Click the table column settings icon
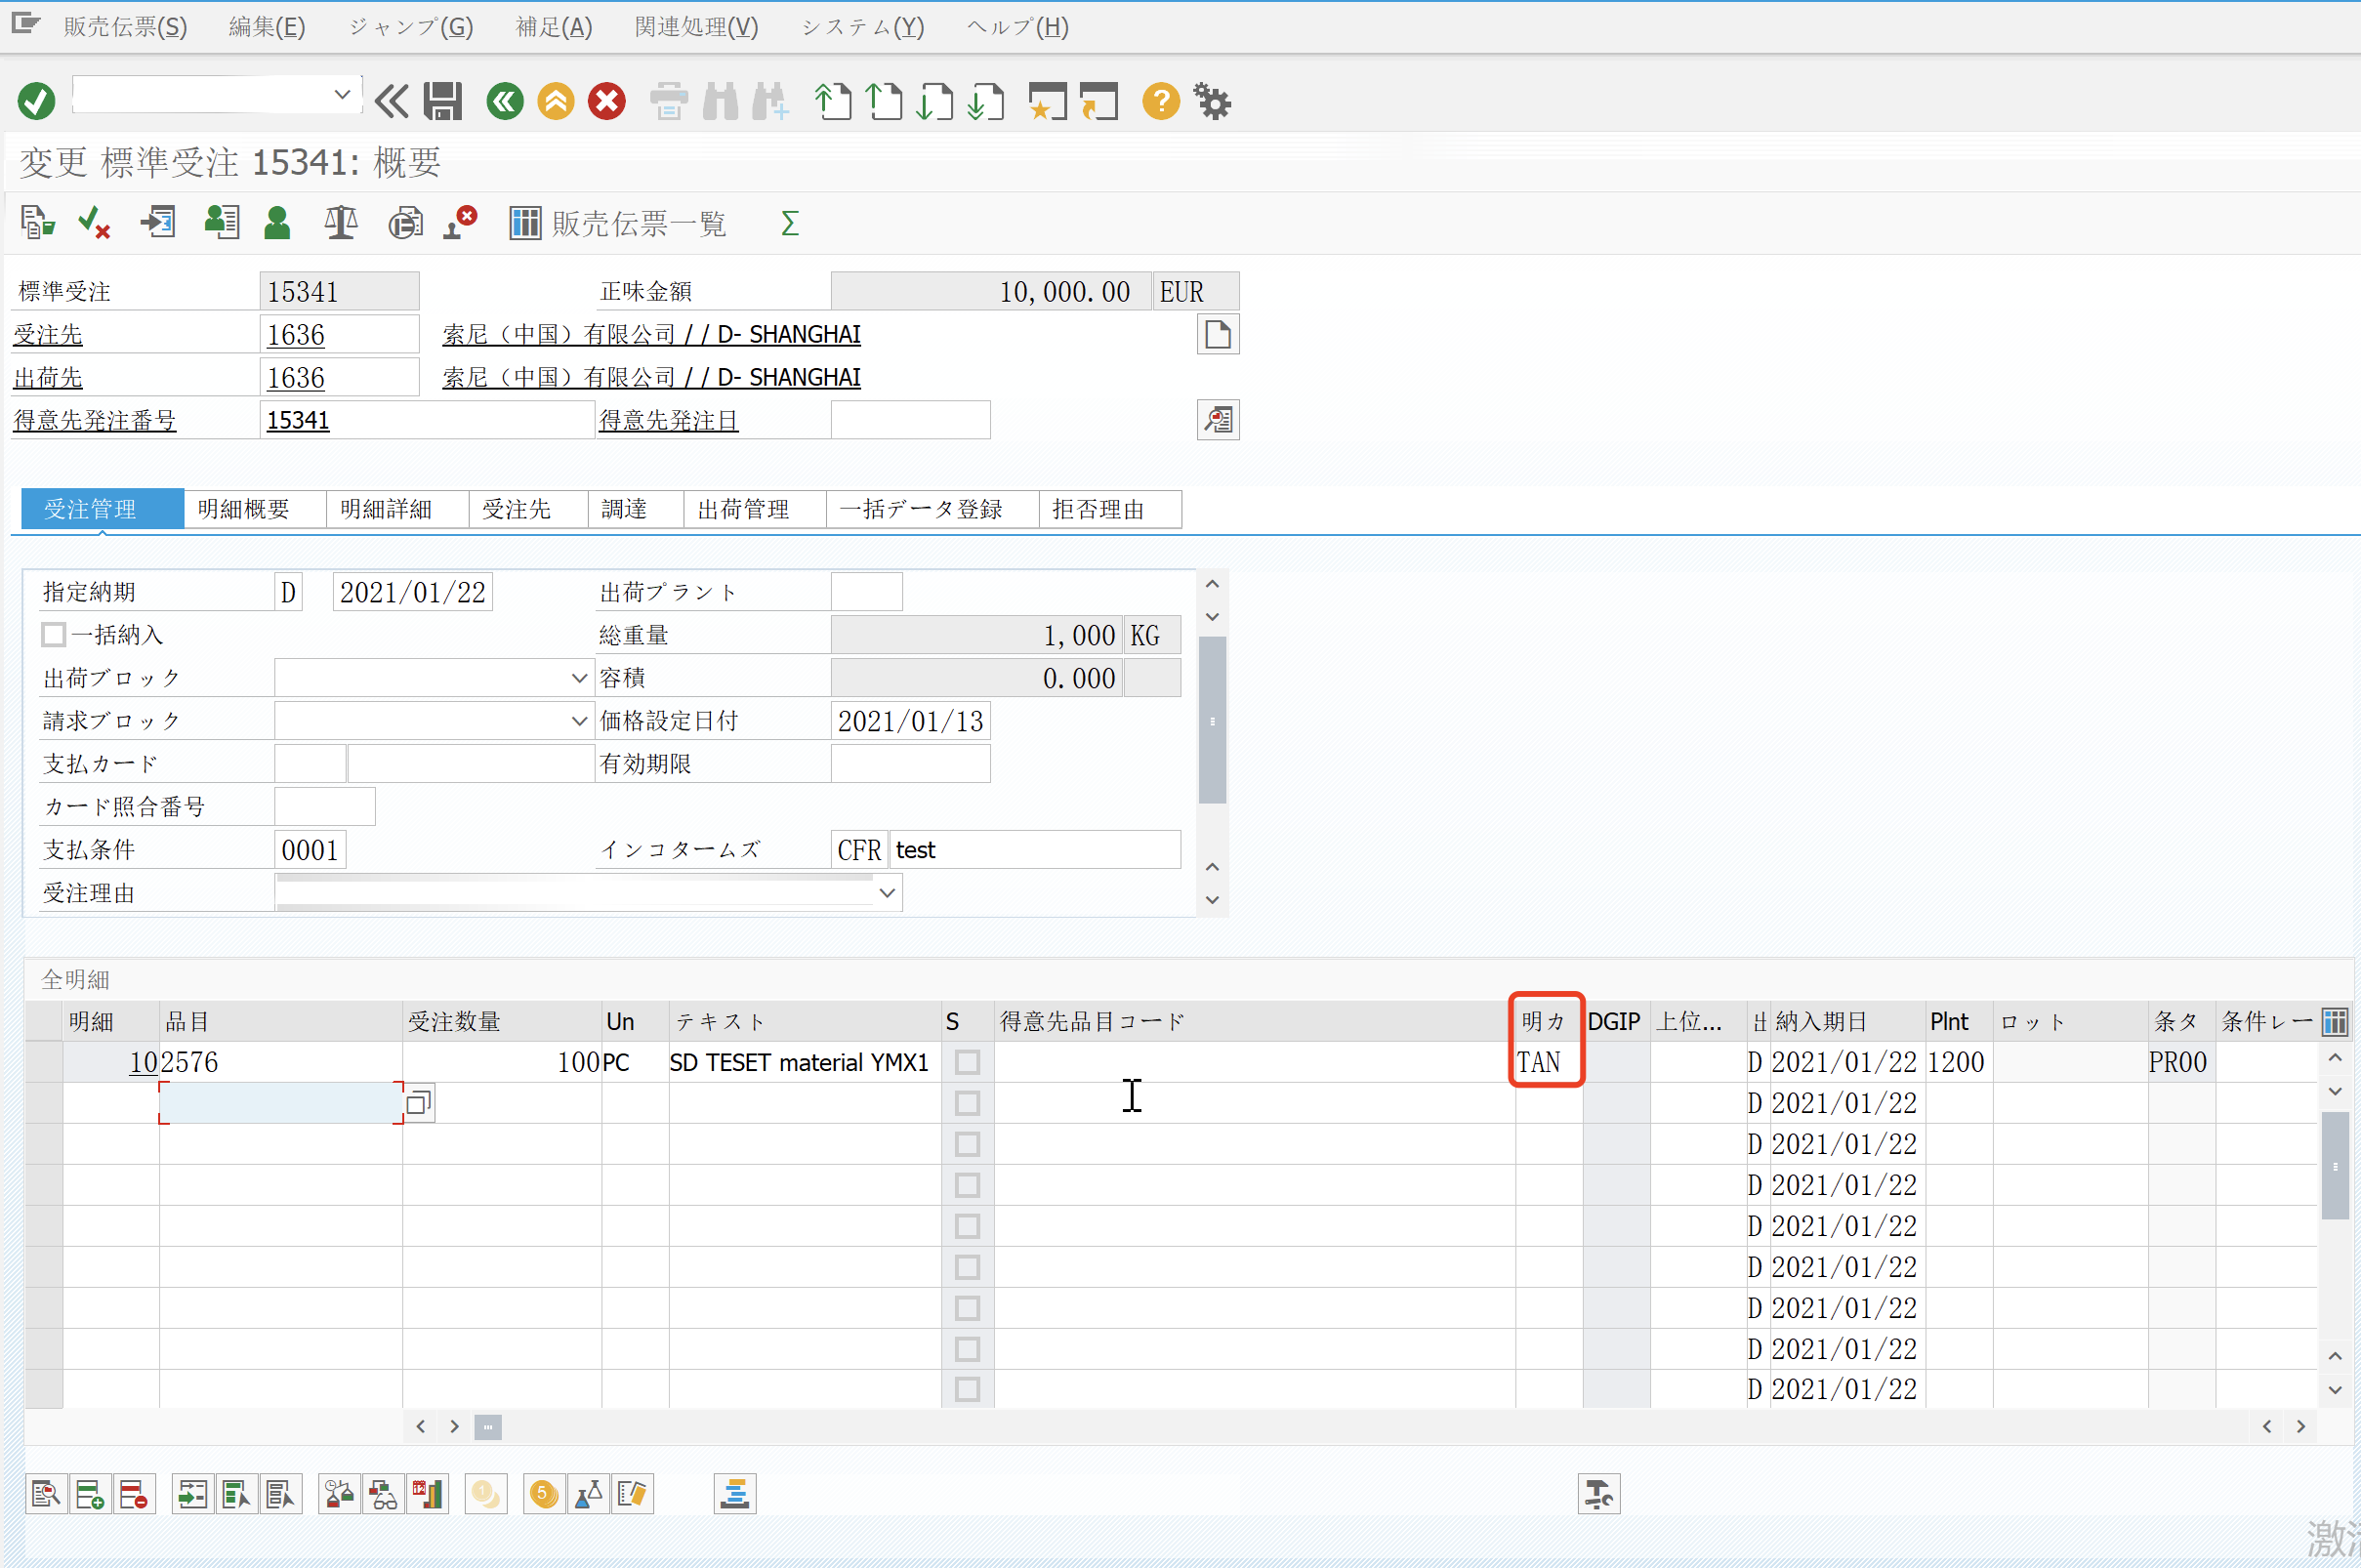The image size is (2361, 1568). 2335,1022
